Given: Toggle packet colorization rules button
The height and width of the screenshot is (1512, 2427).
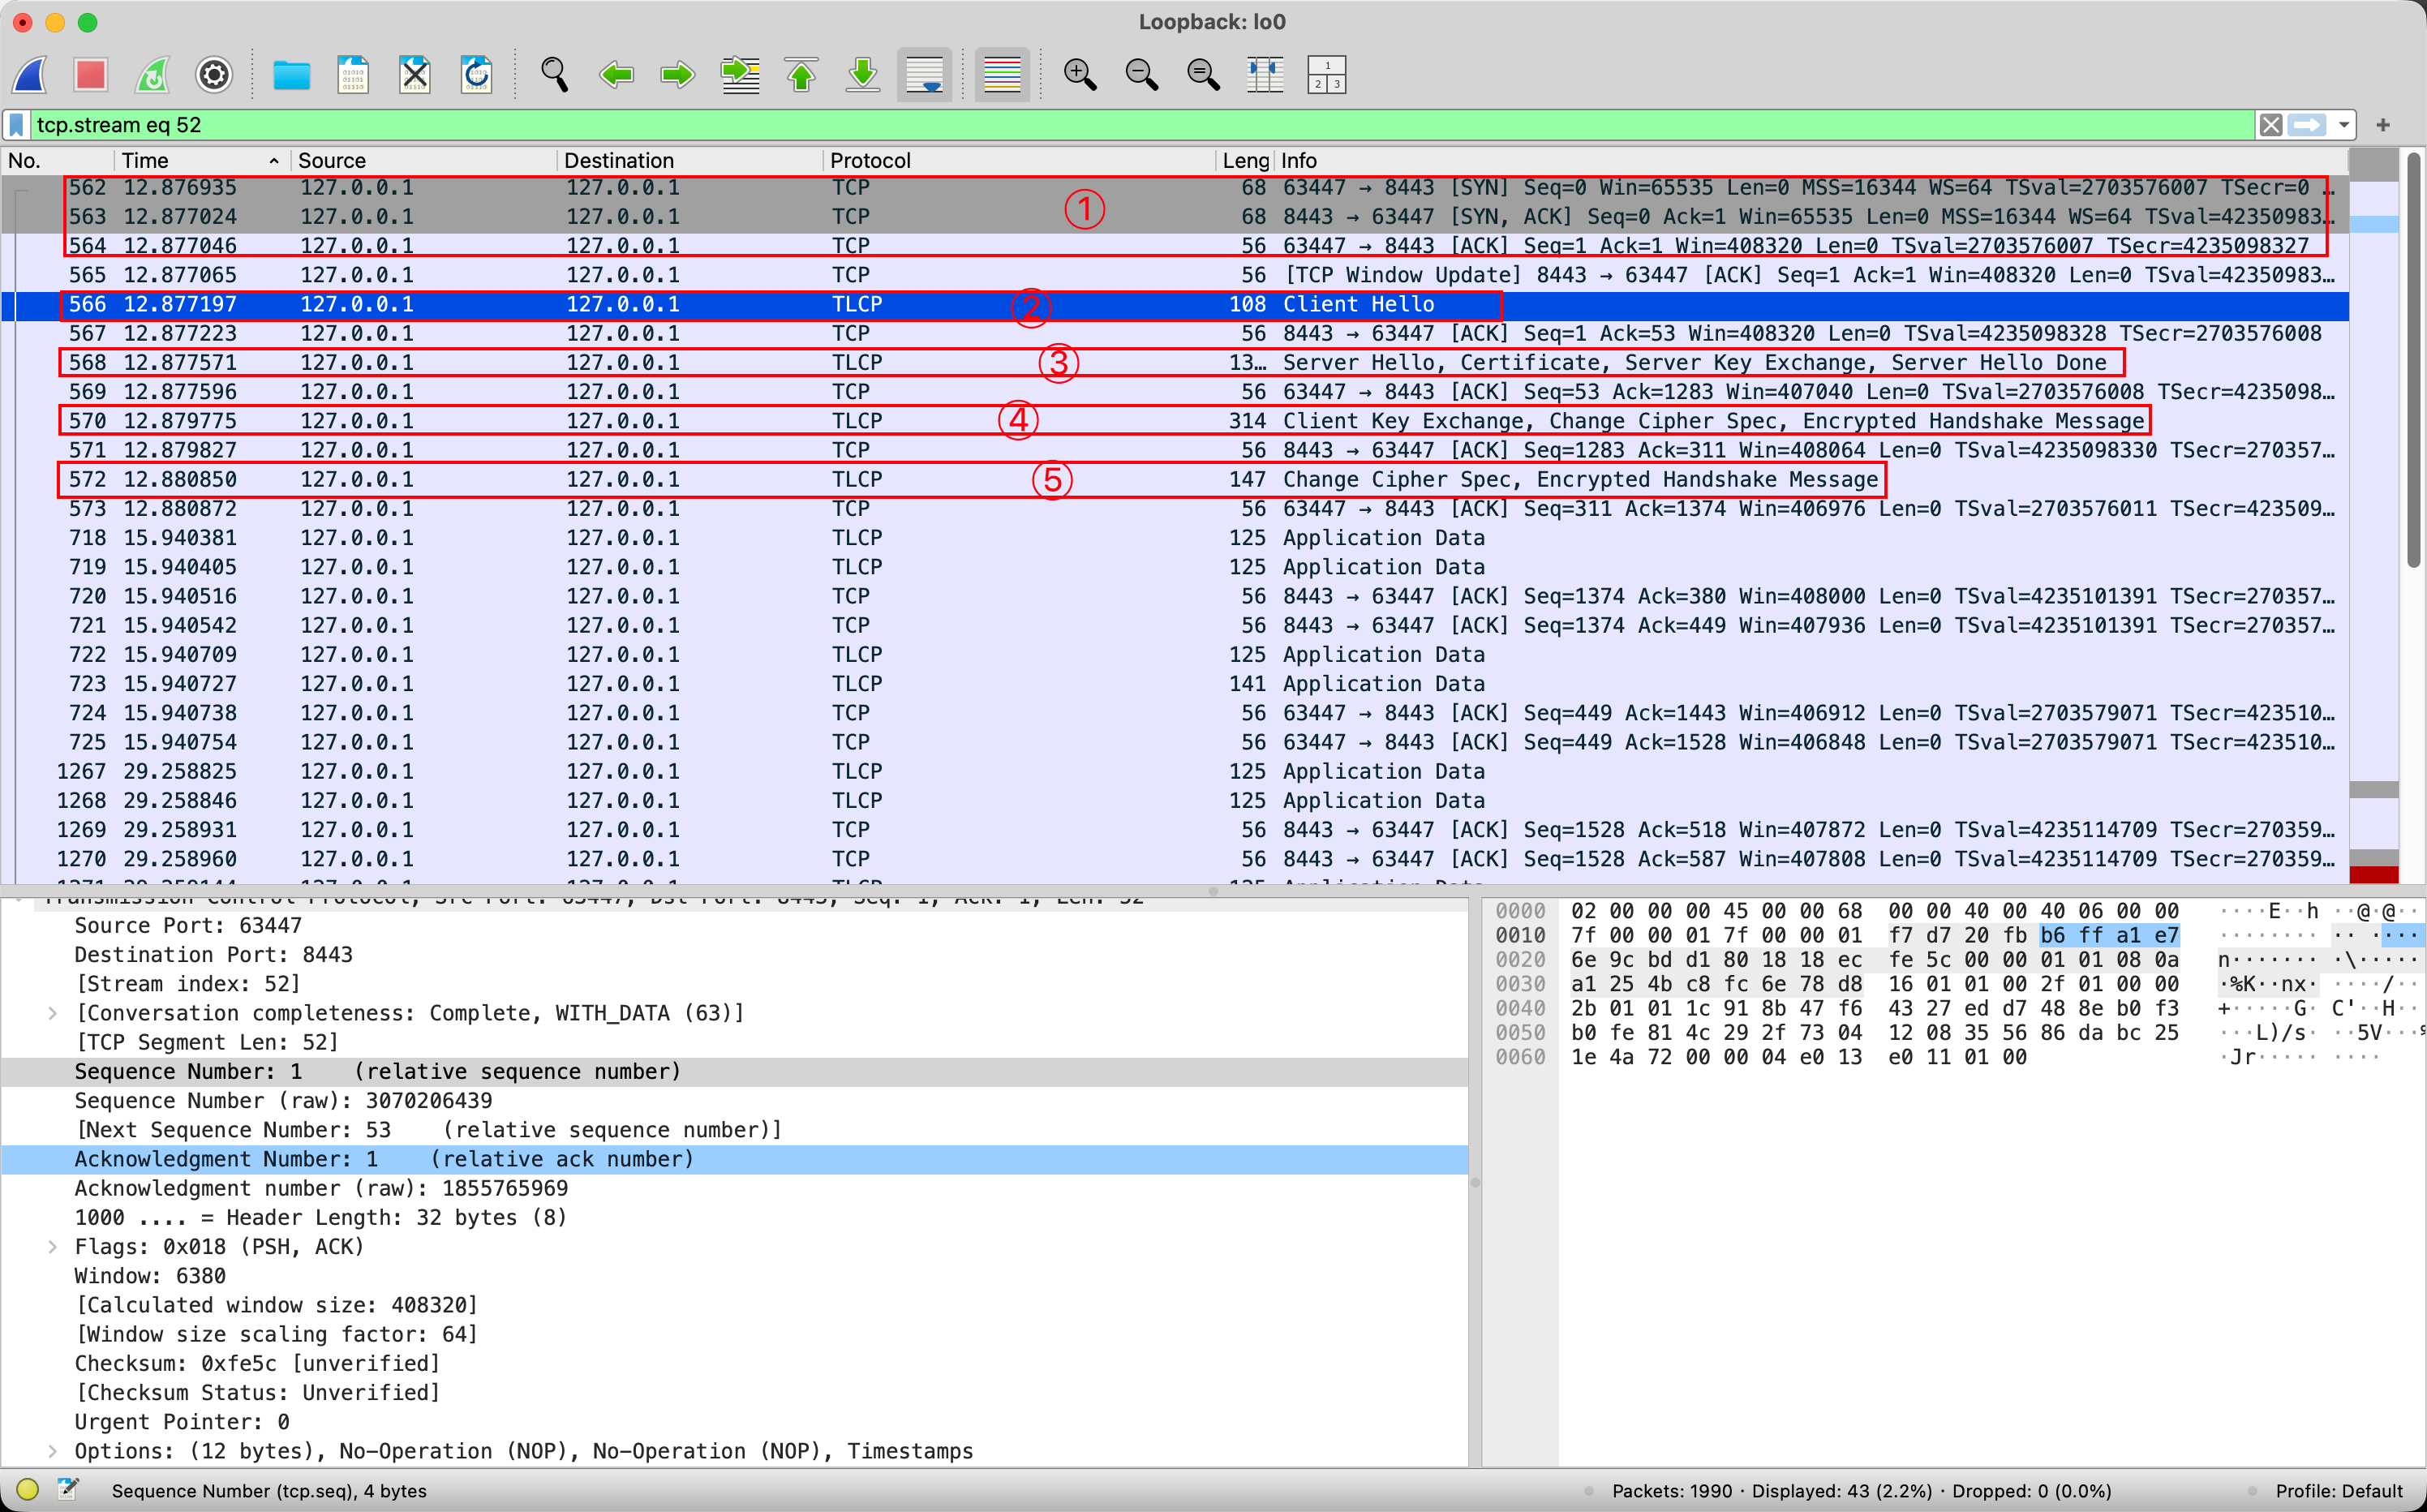Looking at the screenshot, I should click(1002, 75).
